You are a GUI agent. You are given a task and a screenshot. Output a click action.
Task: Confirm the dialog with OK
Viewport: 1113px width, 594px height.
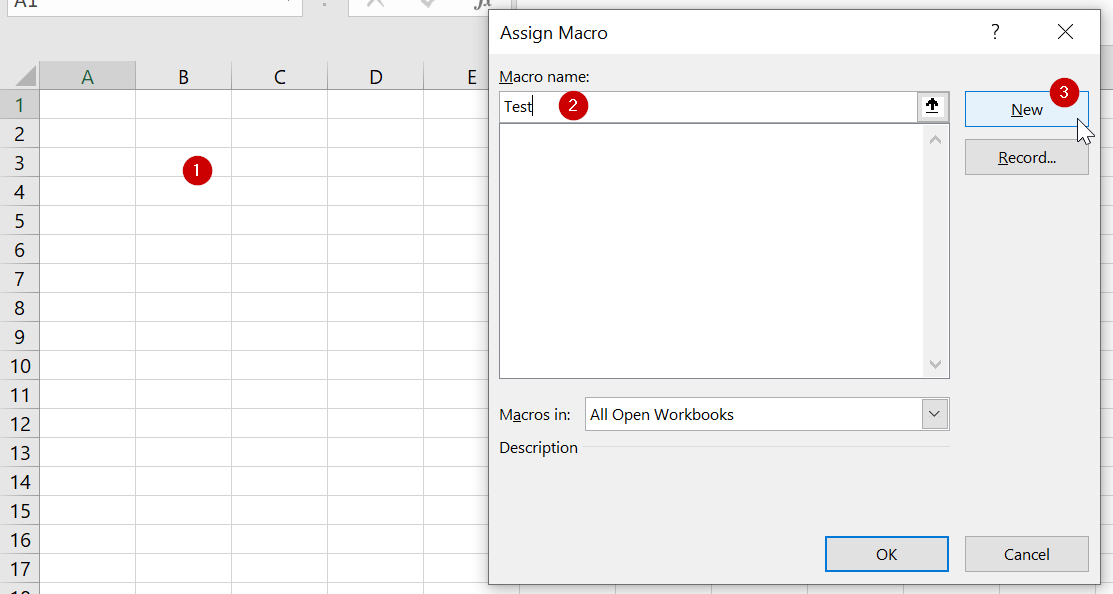coord(886,554)
